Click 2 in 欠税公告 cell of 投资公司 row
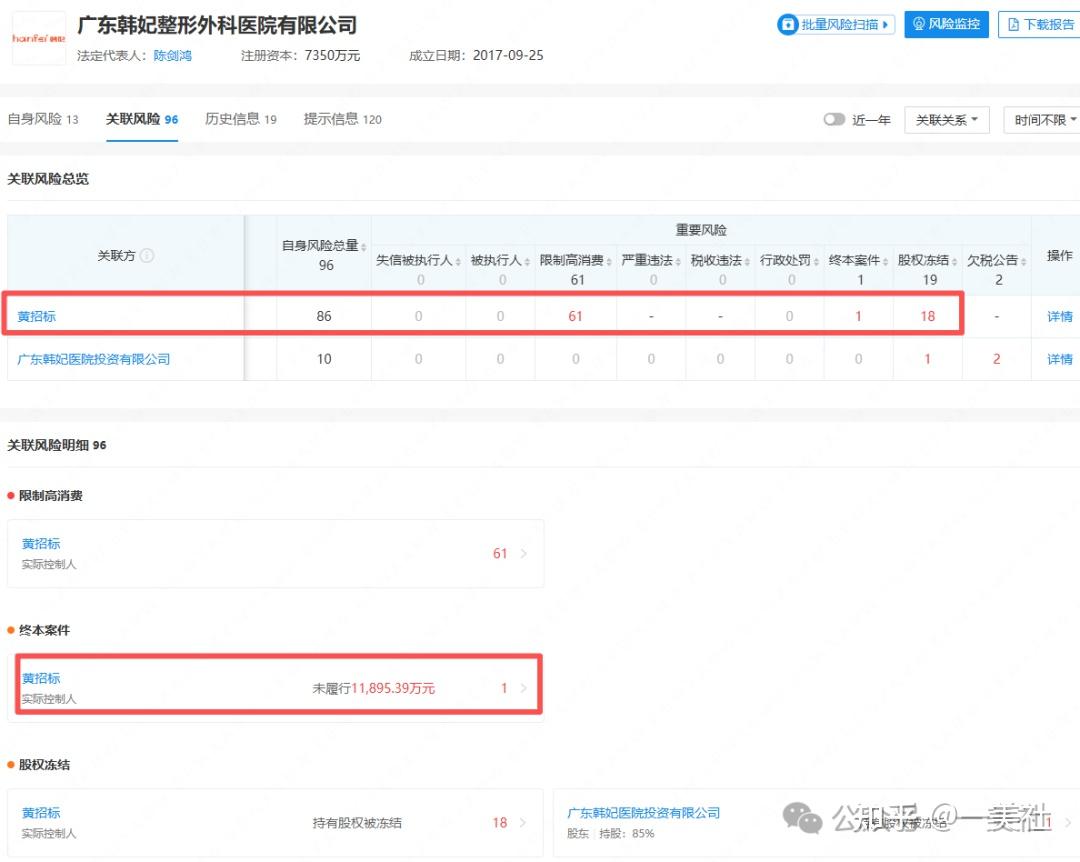The image size is (1080, 862). [996, 359]
